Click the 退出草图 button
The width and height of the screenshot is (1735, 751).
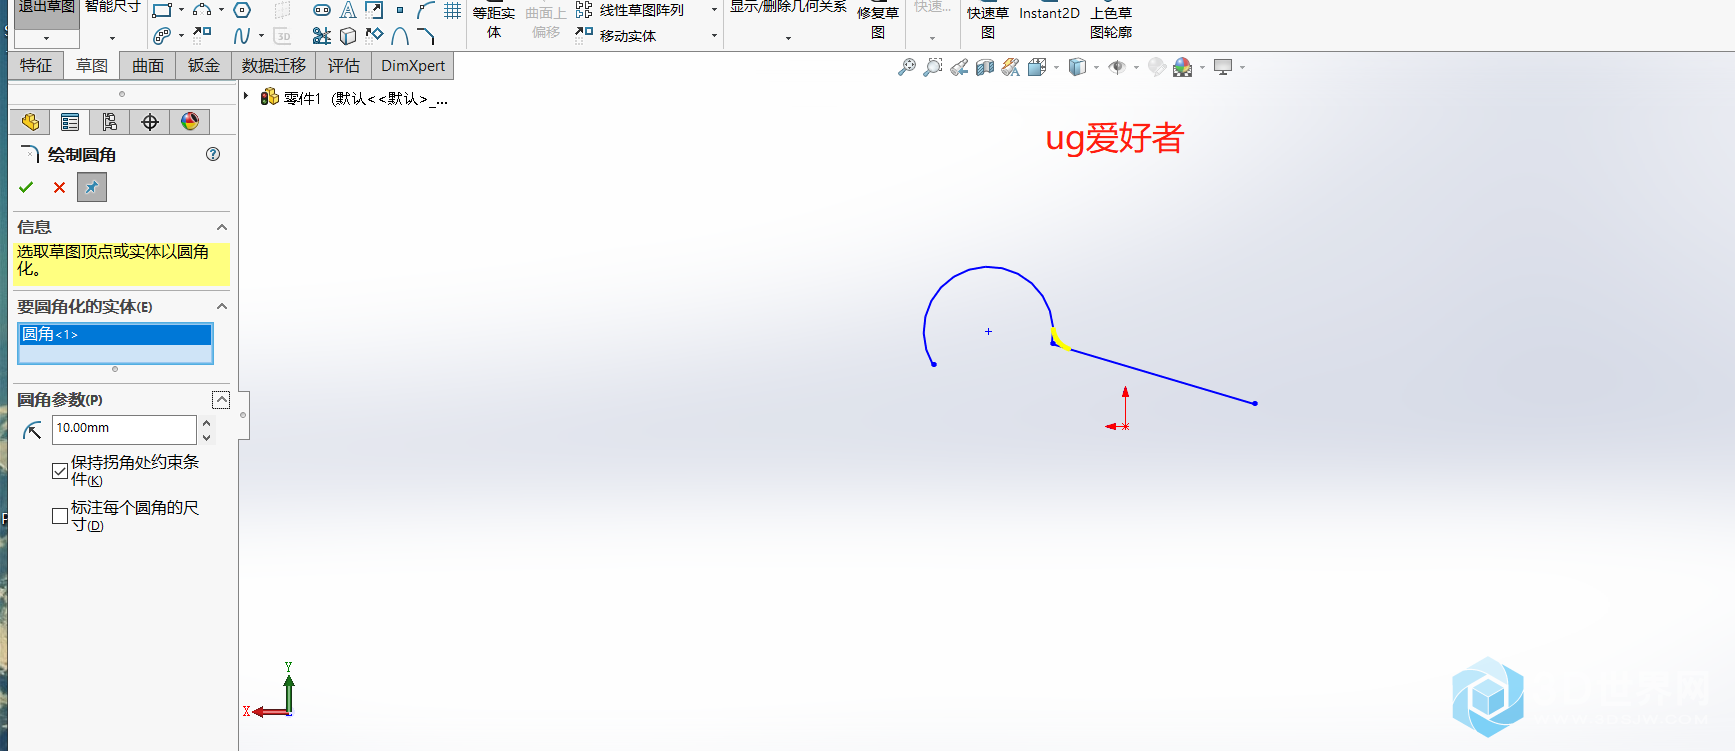[x=47, y=15]
